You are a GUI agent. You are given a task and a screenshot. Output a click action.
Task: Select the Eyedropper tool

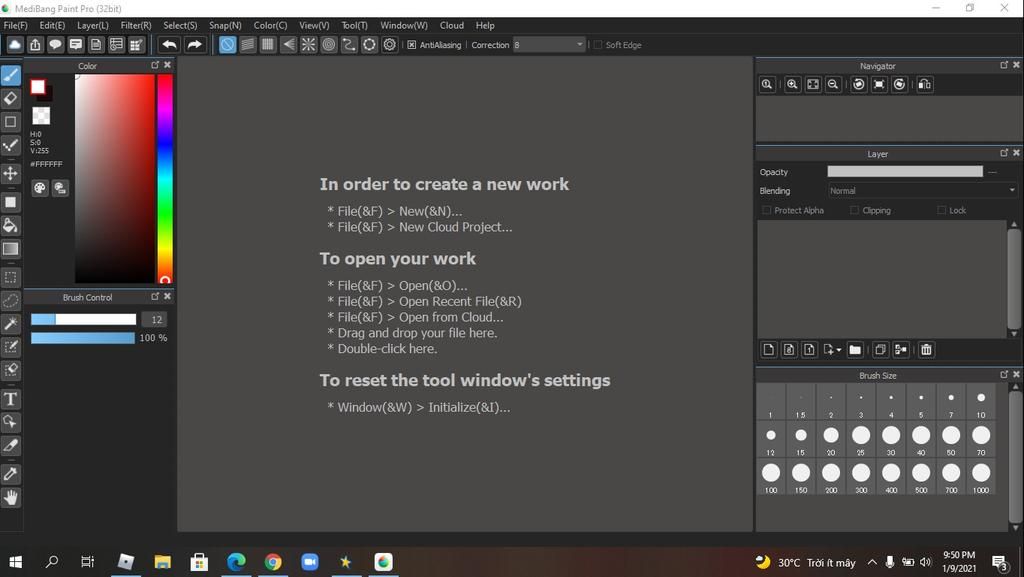point(10,474)
